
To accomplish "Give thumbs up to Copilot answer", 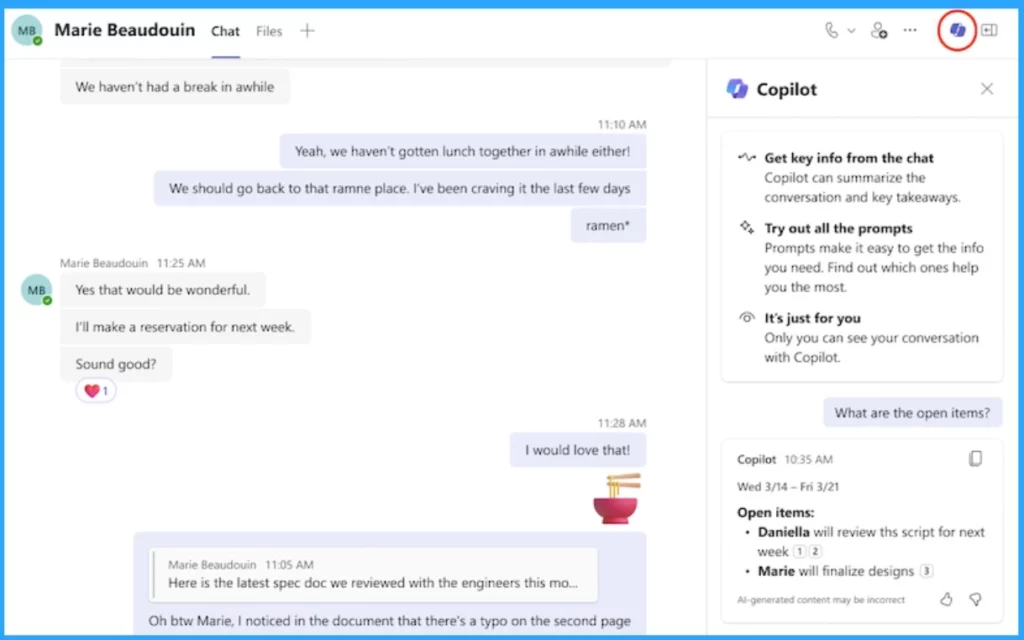I will pos(946,599).
